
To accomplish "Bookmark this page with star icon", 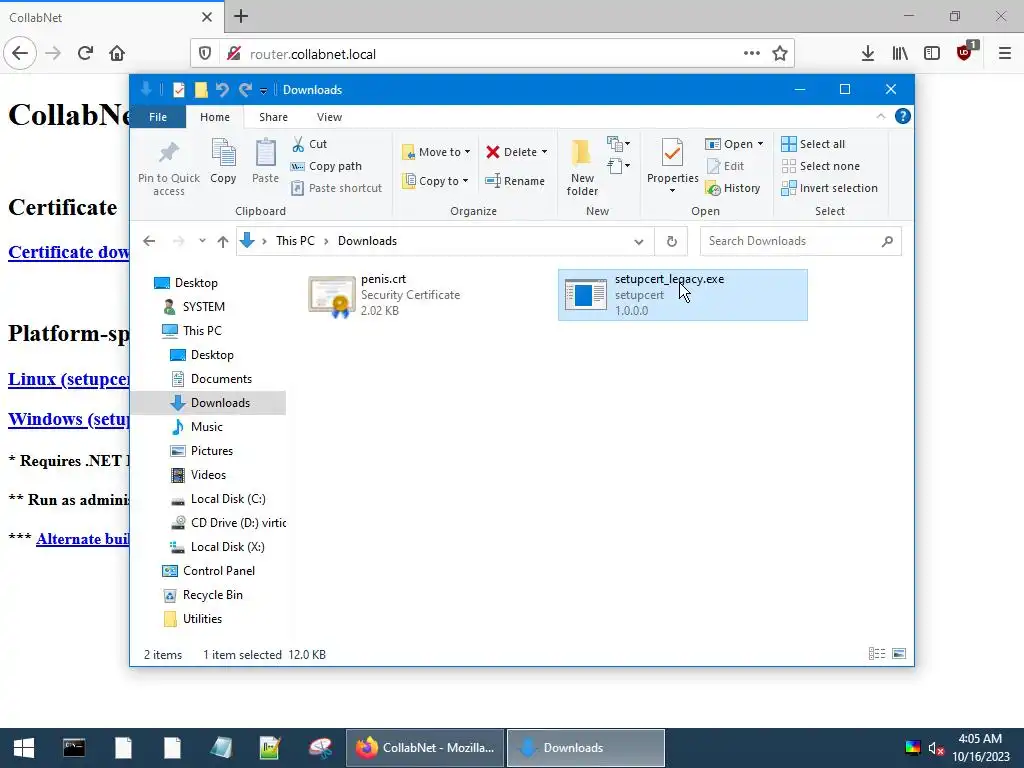I will (x=780, y=54).
